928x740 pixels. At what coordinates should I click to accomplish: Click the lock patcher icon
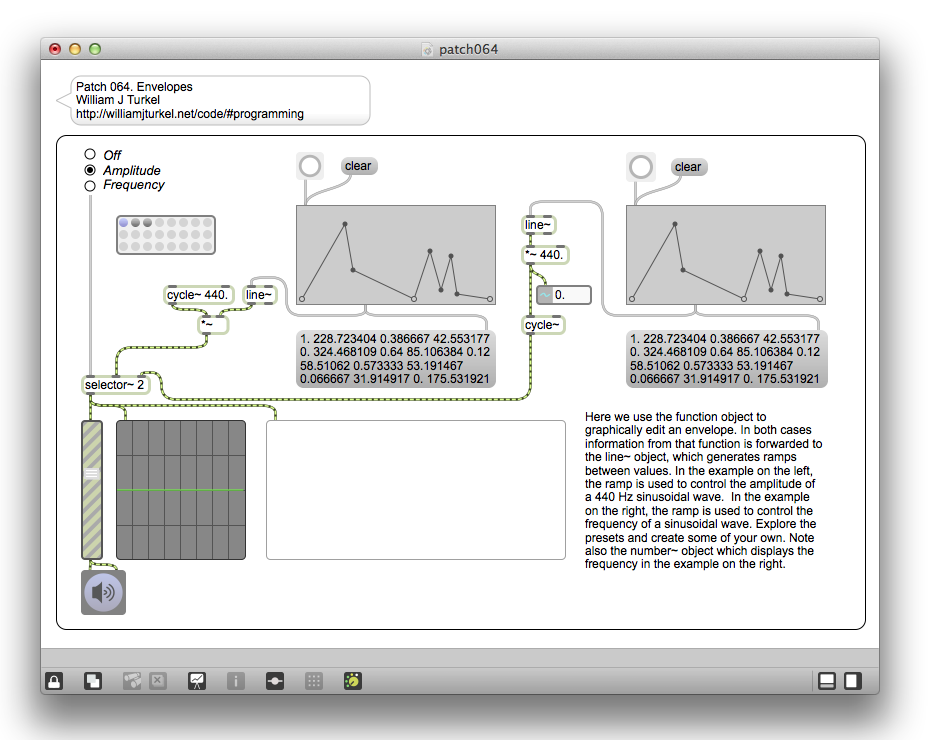point(54,681)
